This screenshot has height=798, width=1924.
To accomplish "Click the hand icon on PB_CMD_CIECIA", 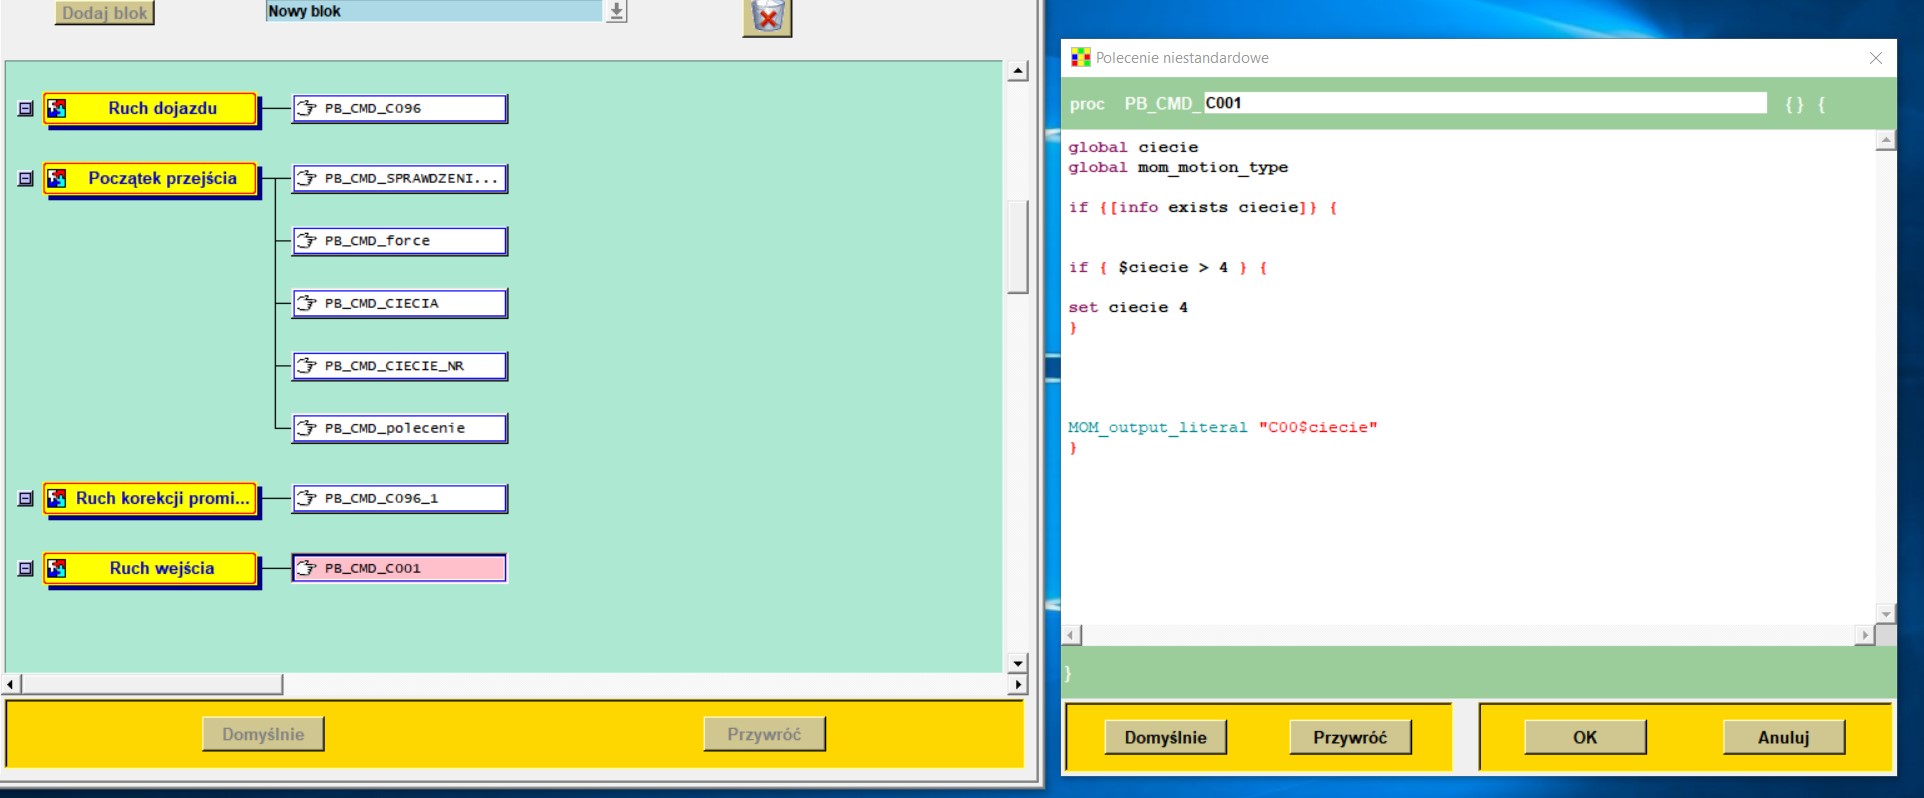I will [307, 303].
